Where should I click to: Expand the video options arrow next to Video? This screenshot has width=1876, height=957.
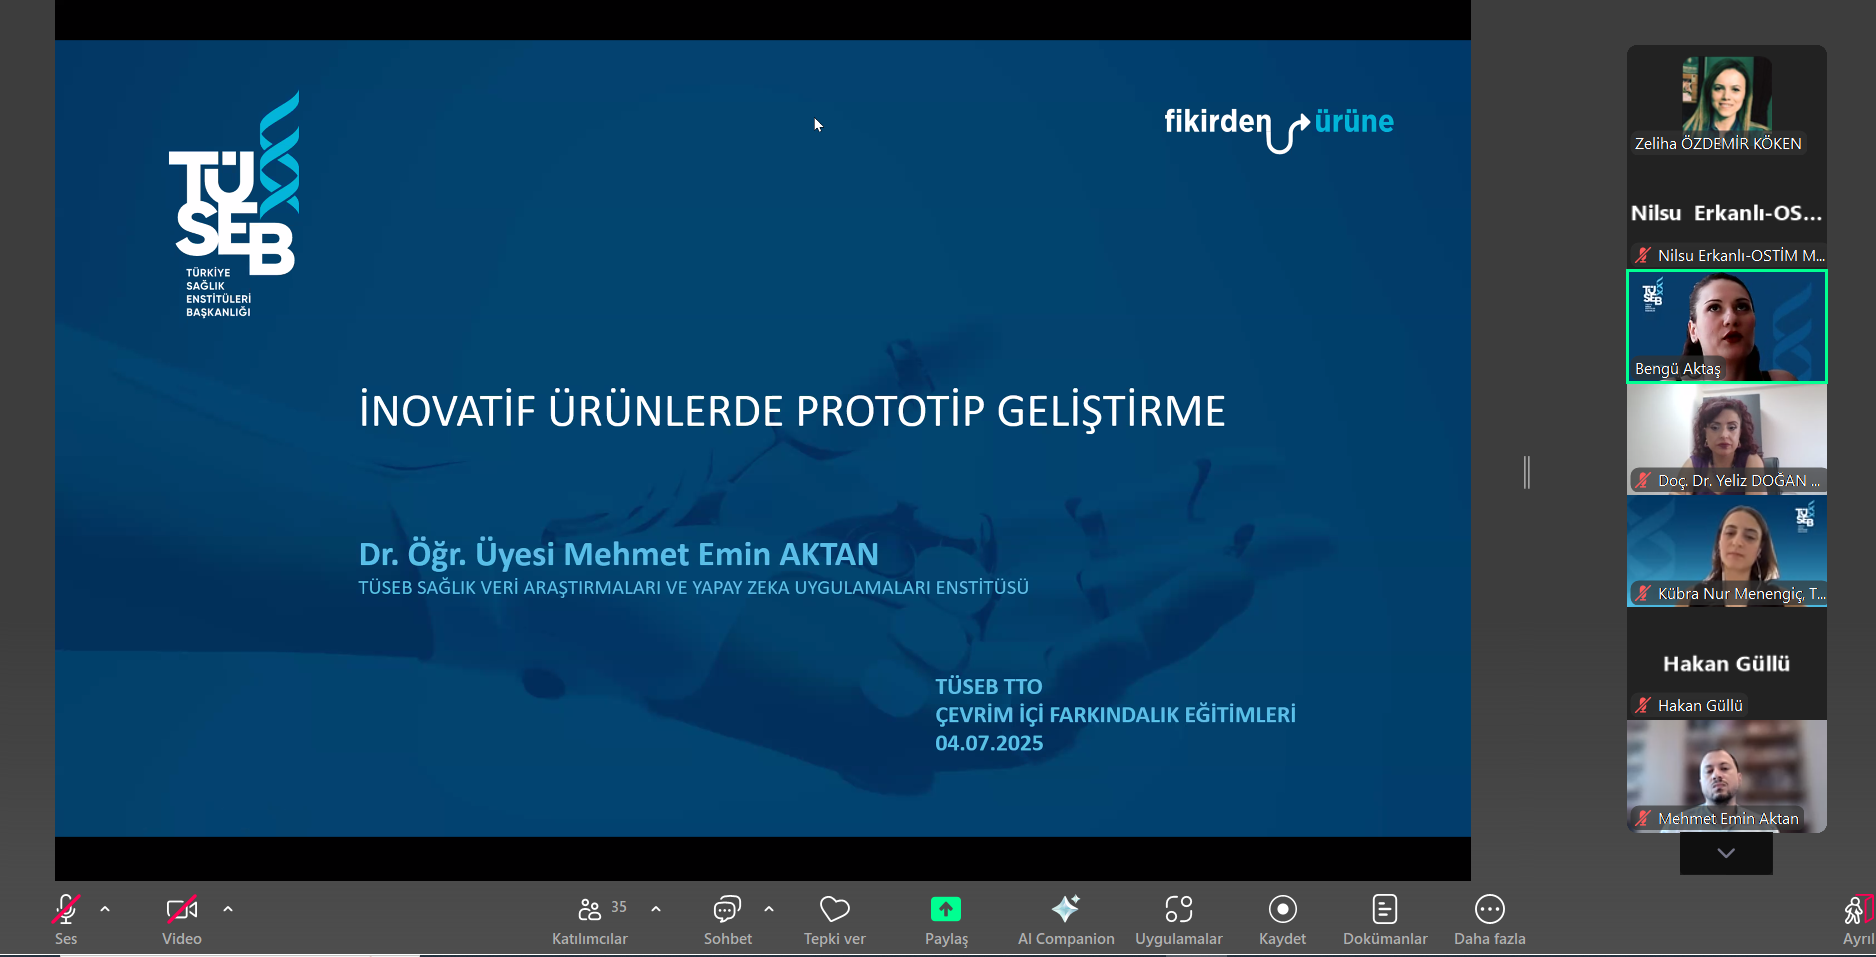click(x=228, y=909)
